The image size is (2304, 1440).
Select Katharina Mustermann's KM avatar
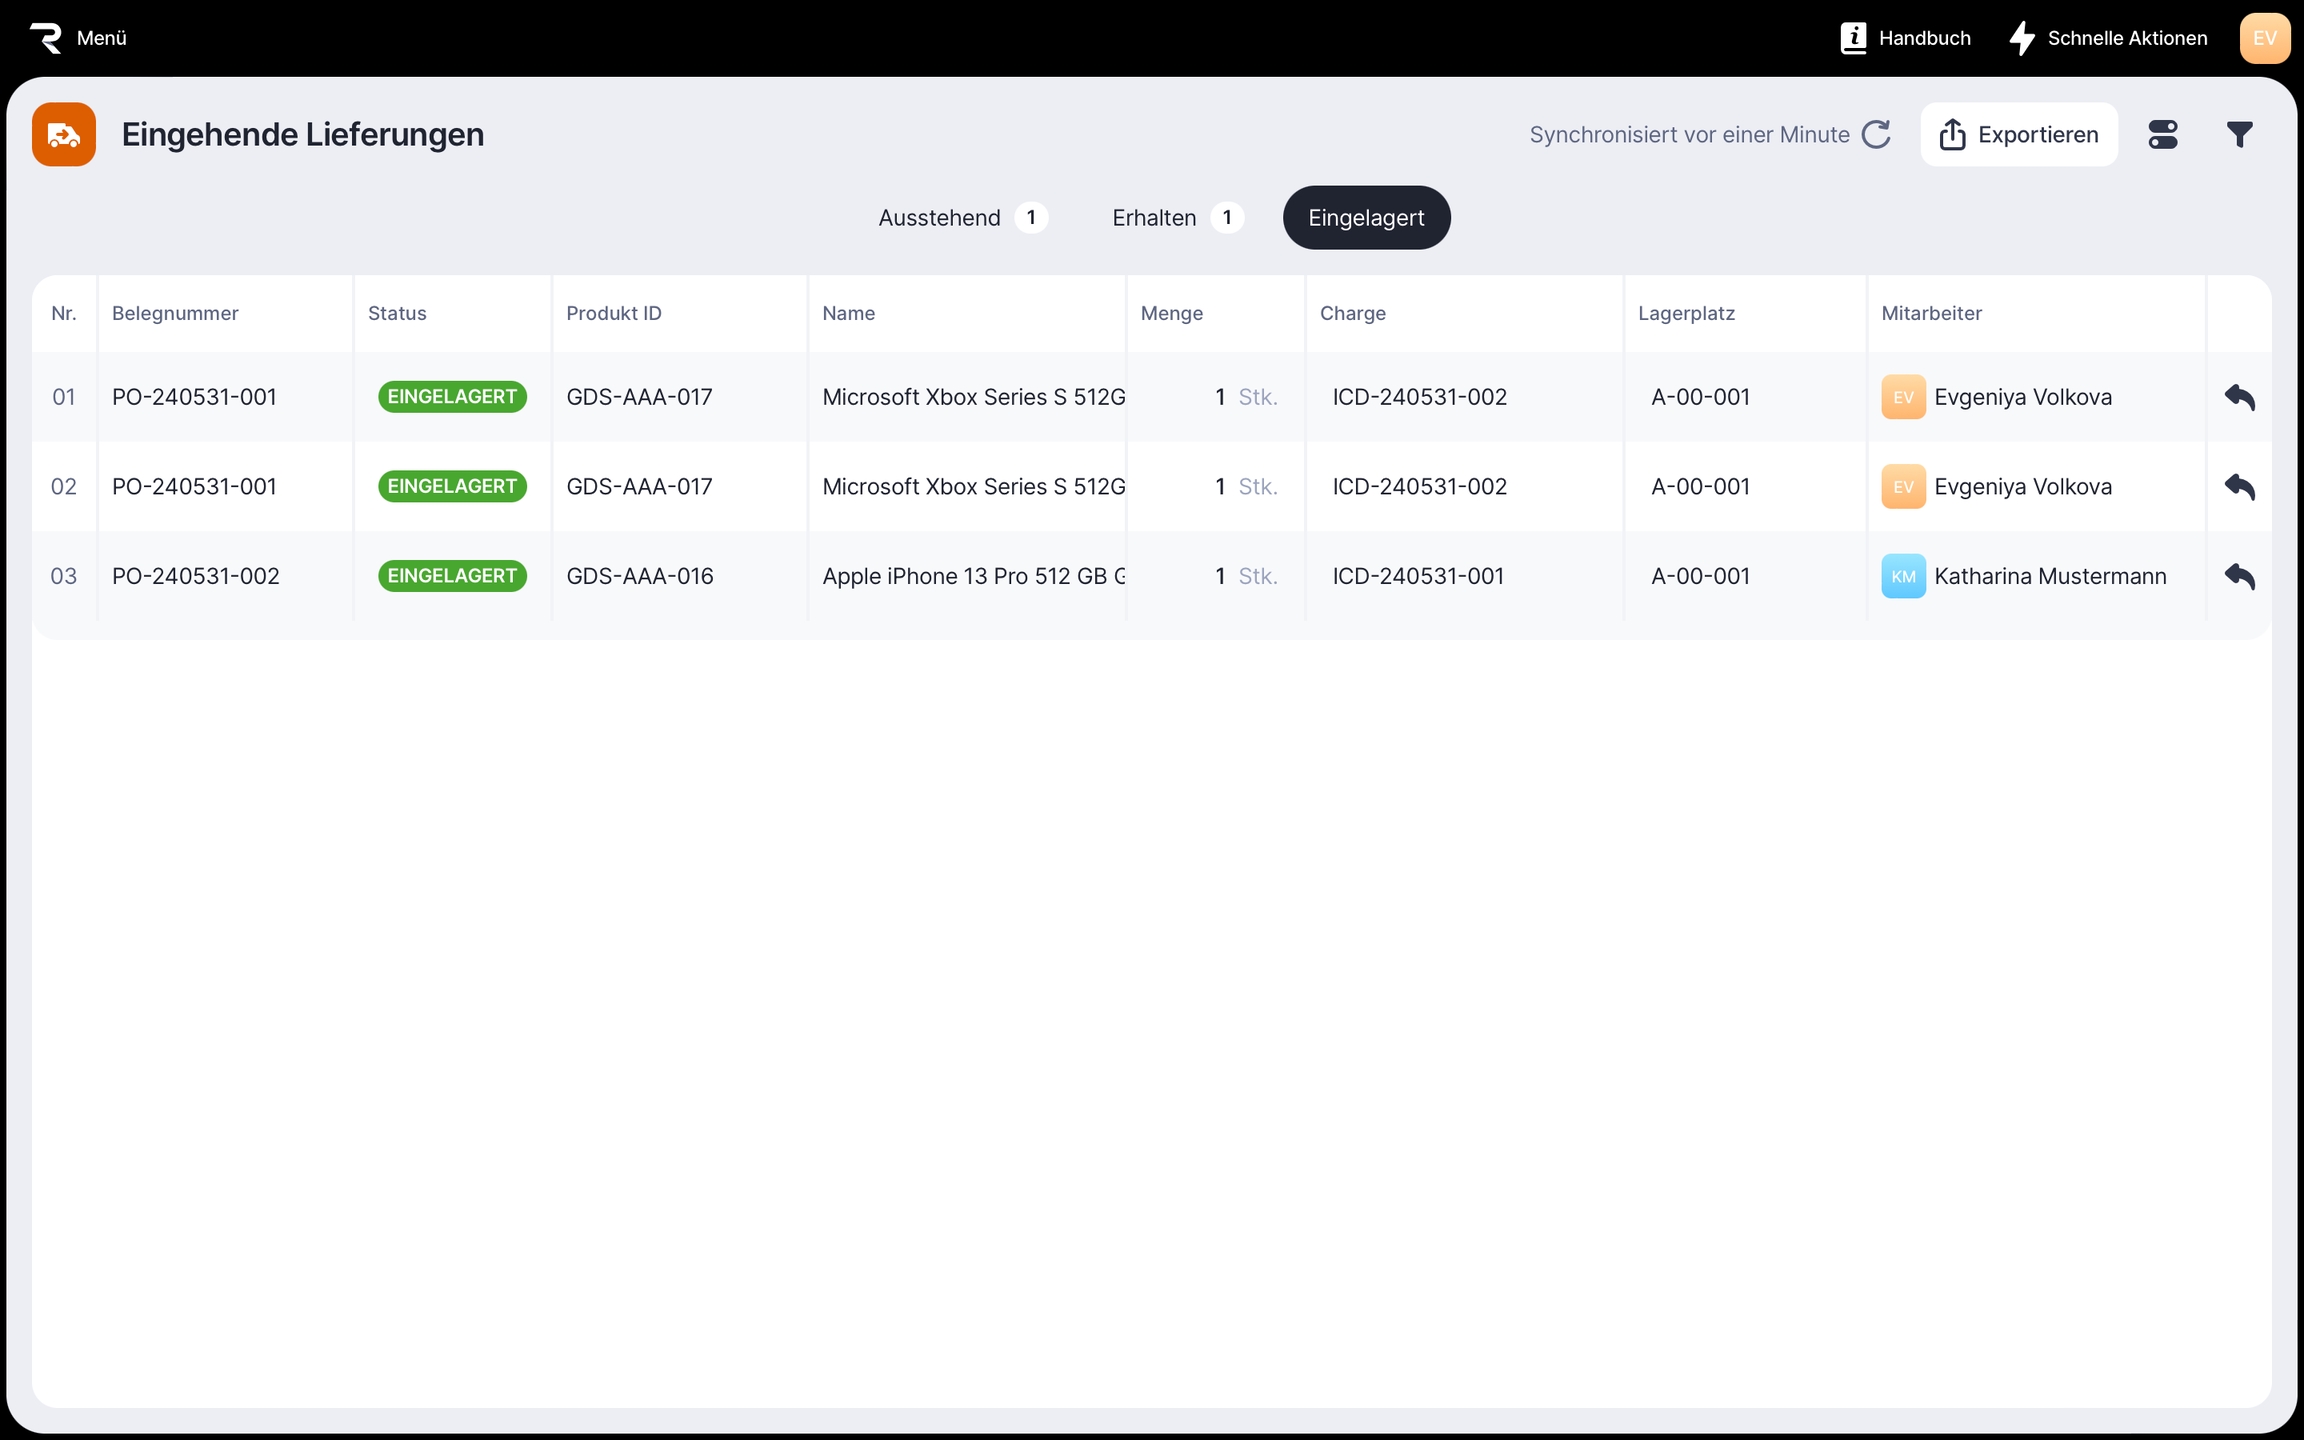(1903, 576)
